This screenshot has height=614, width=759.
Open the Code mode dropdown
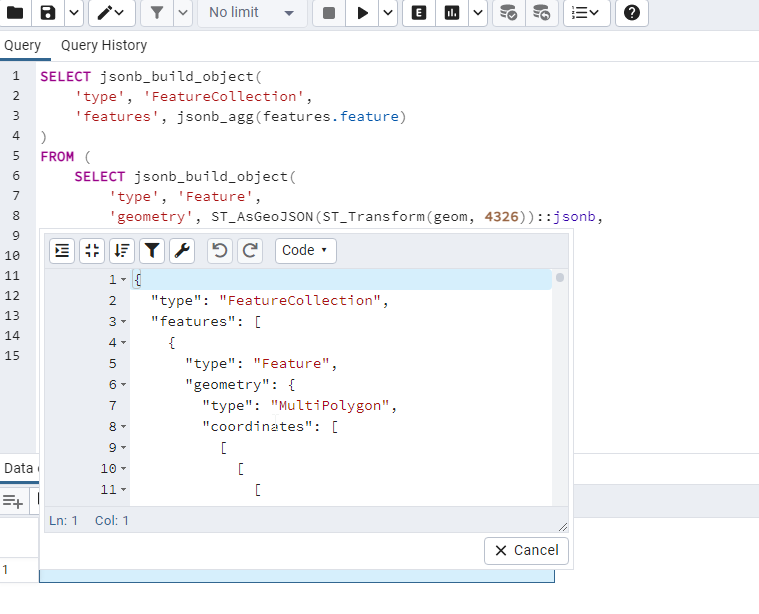(x=305, y=251)
